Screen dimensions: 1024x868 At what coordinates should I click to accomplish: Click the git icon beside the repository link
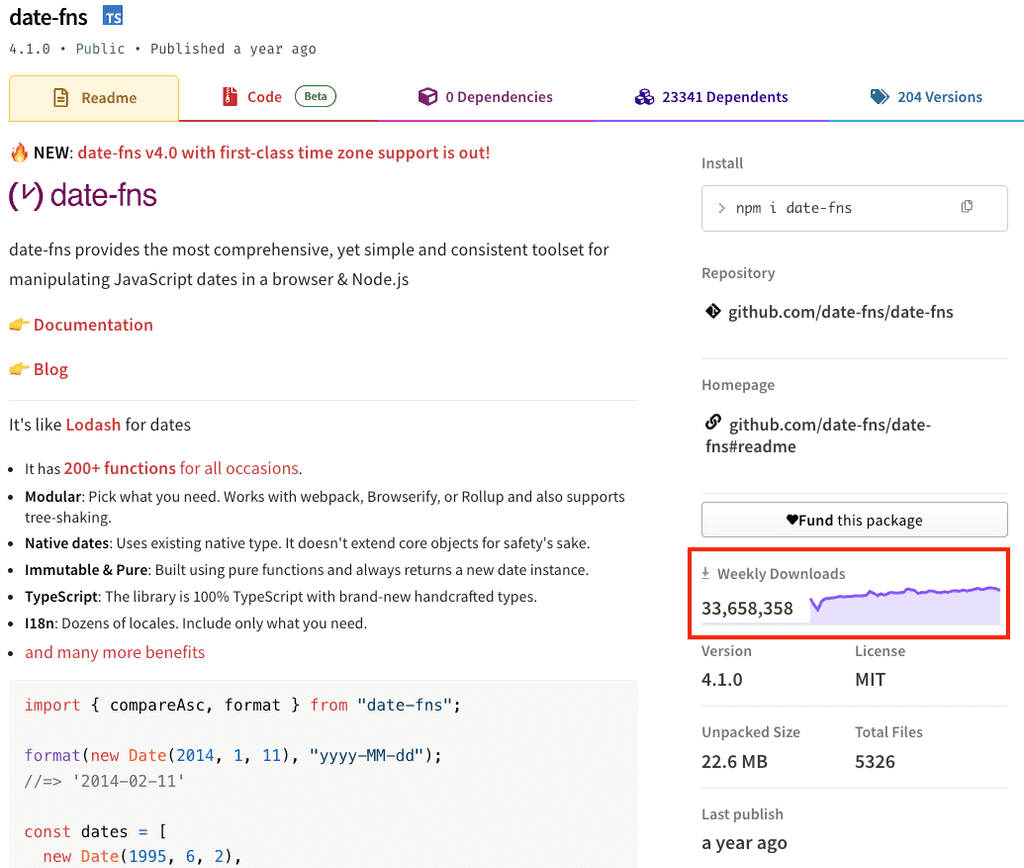[711, 311]
